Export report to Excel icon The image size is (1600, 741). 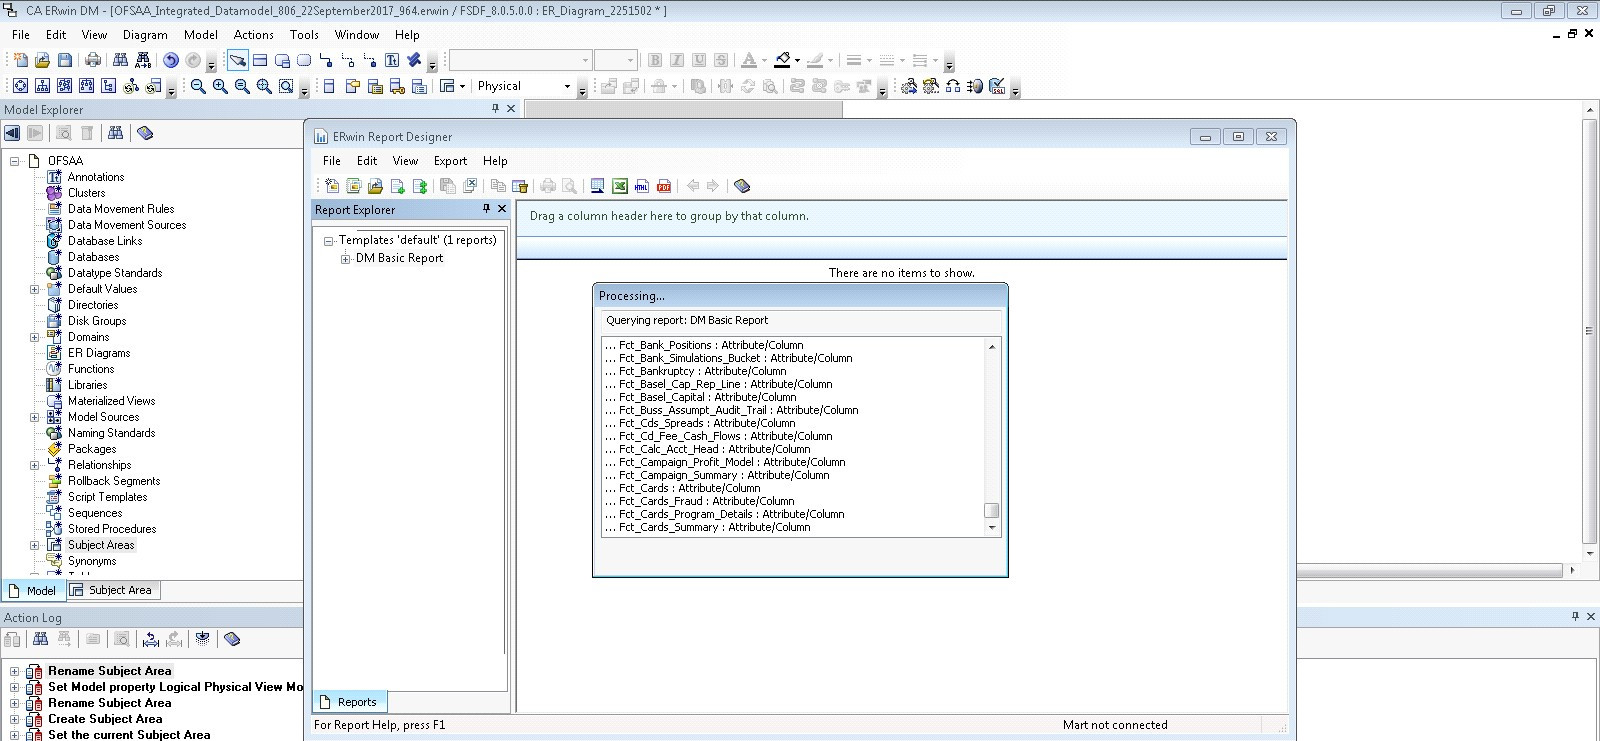click(x=620, y=186)
